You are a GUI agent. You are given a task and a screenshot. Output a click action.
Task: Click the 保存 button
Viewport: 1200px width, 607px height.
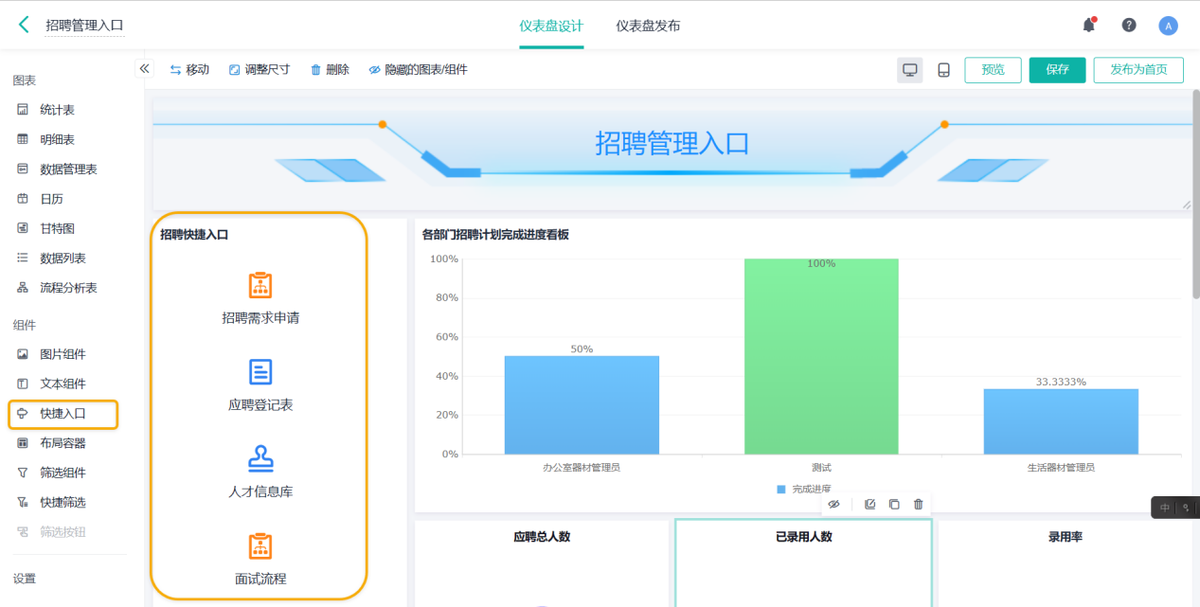click(x=1057, y=70)
